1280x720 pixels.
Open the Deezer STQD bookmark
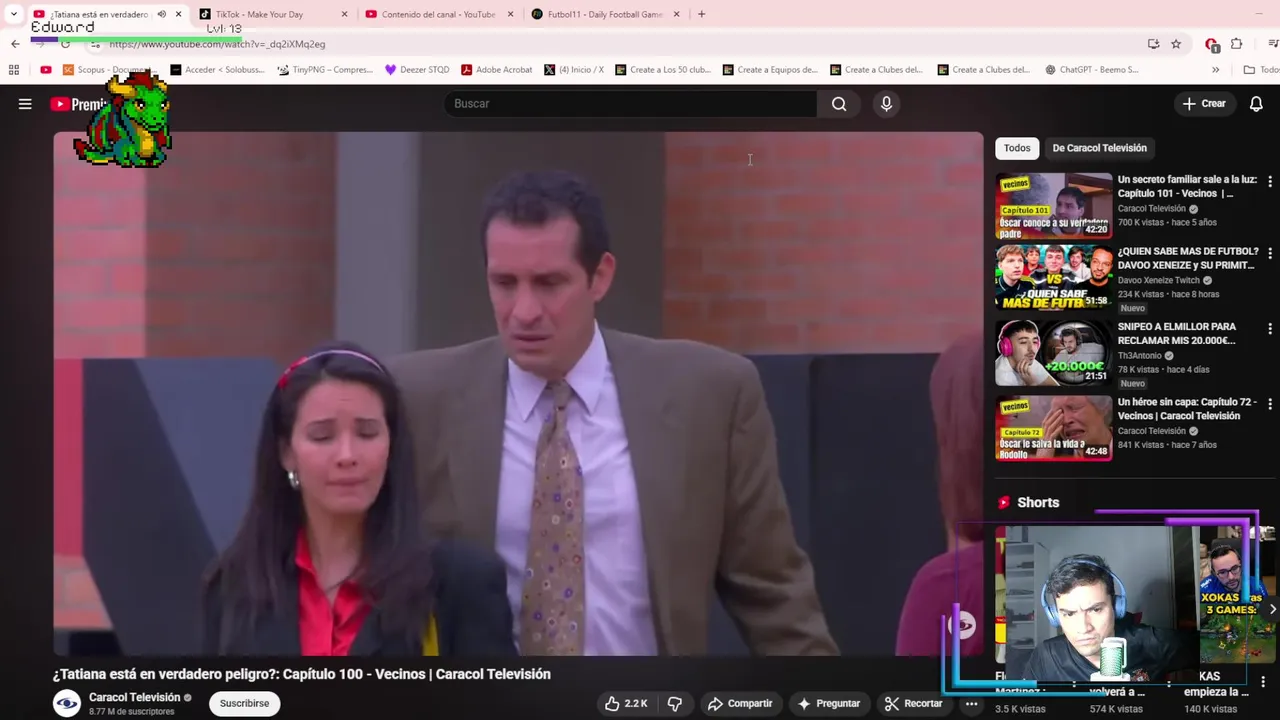(x=417, y=70)
